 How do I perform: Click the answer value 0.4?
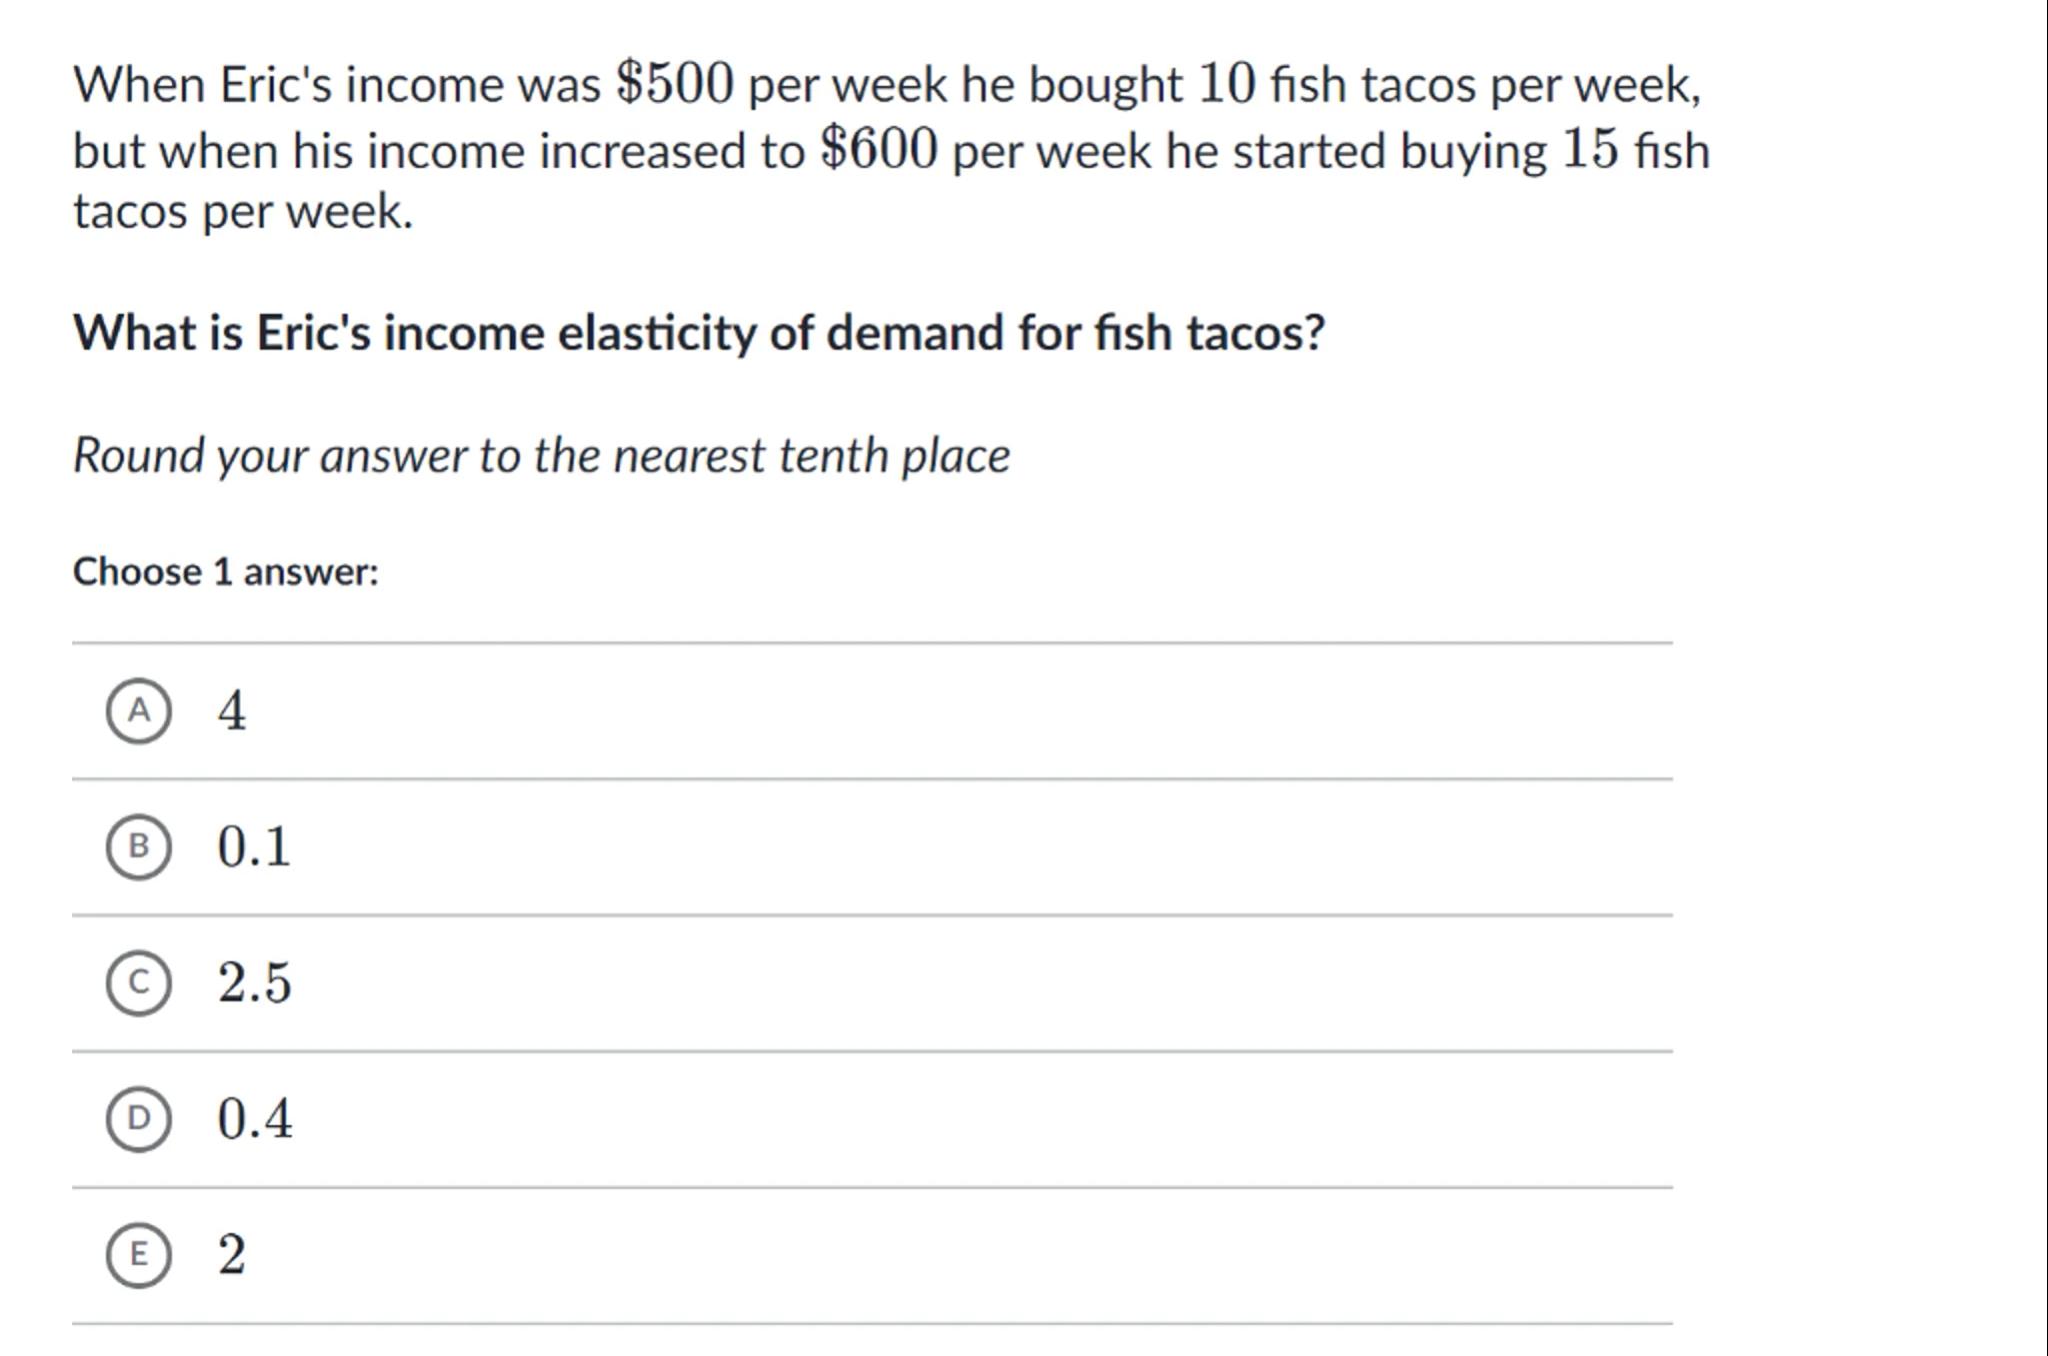pyautogui.click(x=255, y=1119)
